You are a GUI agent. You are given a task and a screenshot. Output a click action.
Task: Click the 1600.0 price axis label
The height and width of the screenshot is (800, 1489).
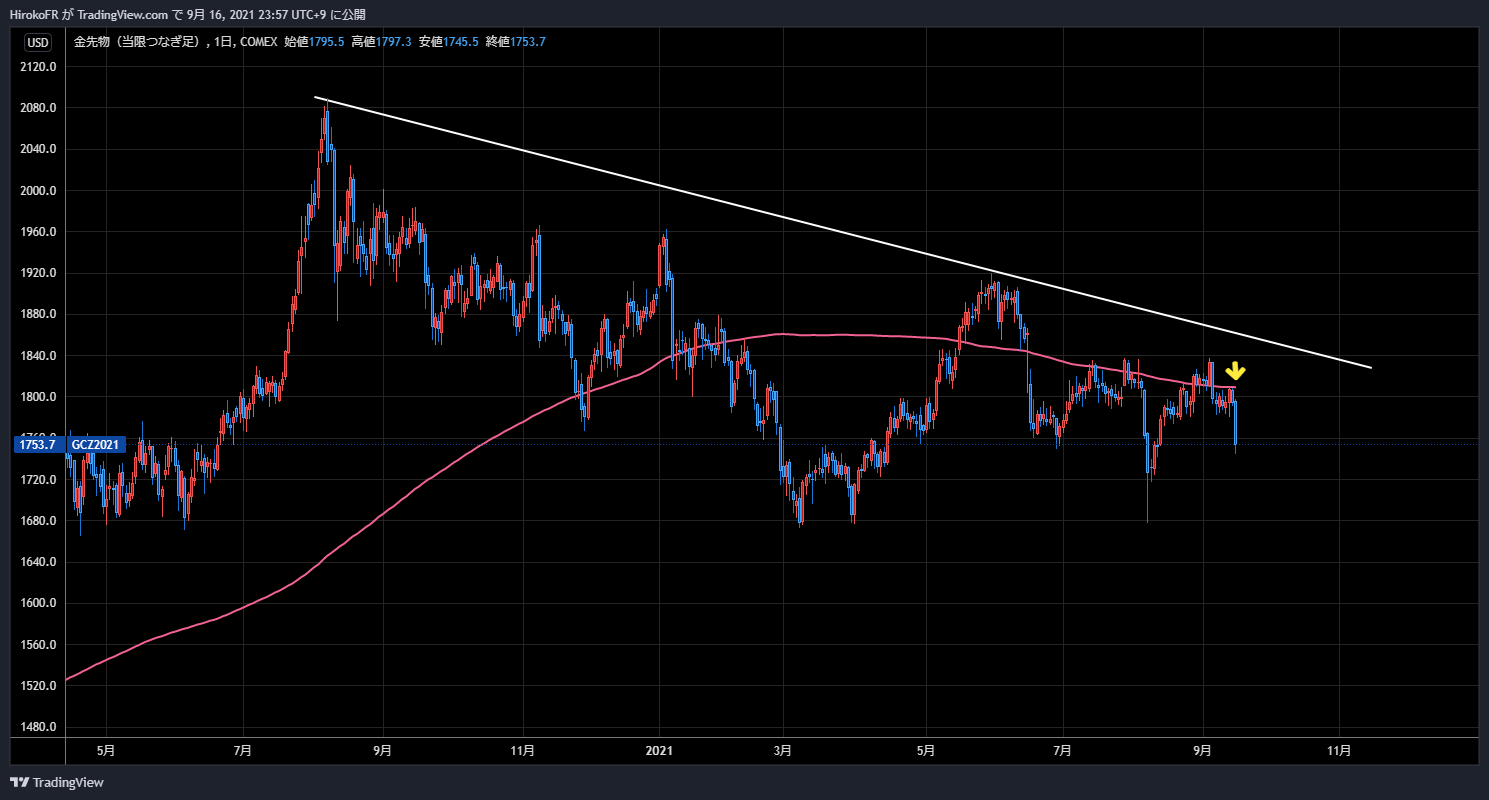pyautogui.click(x=38, y=603)
